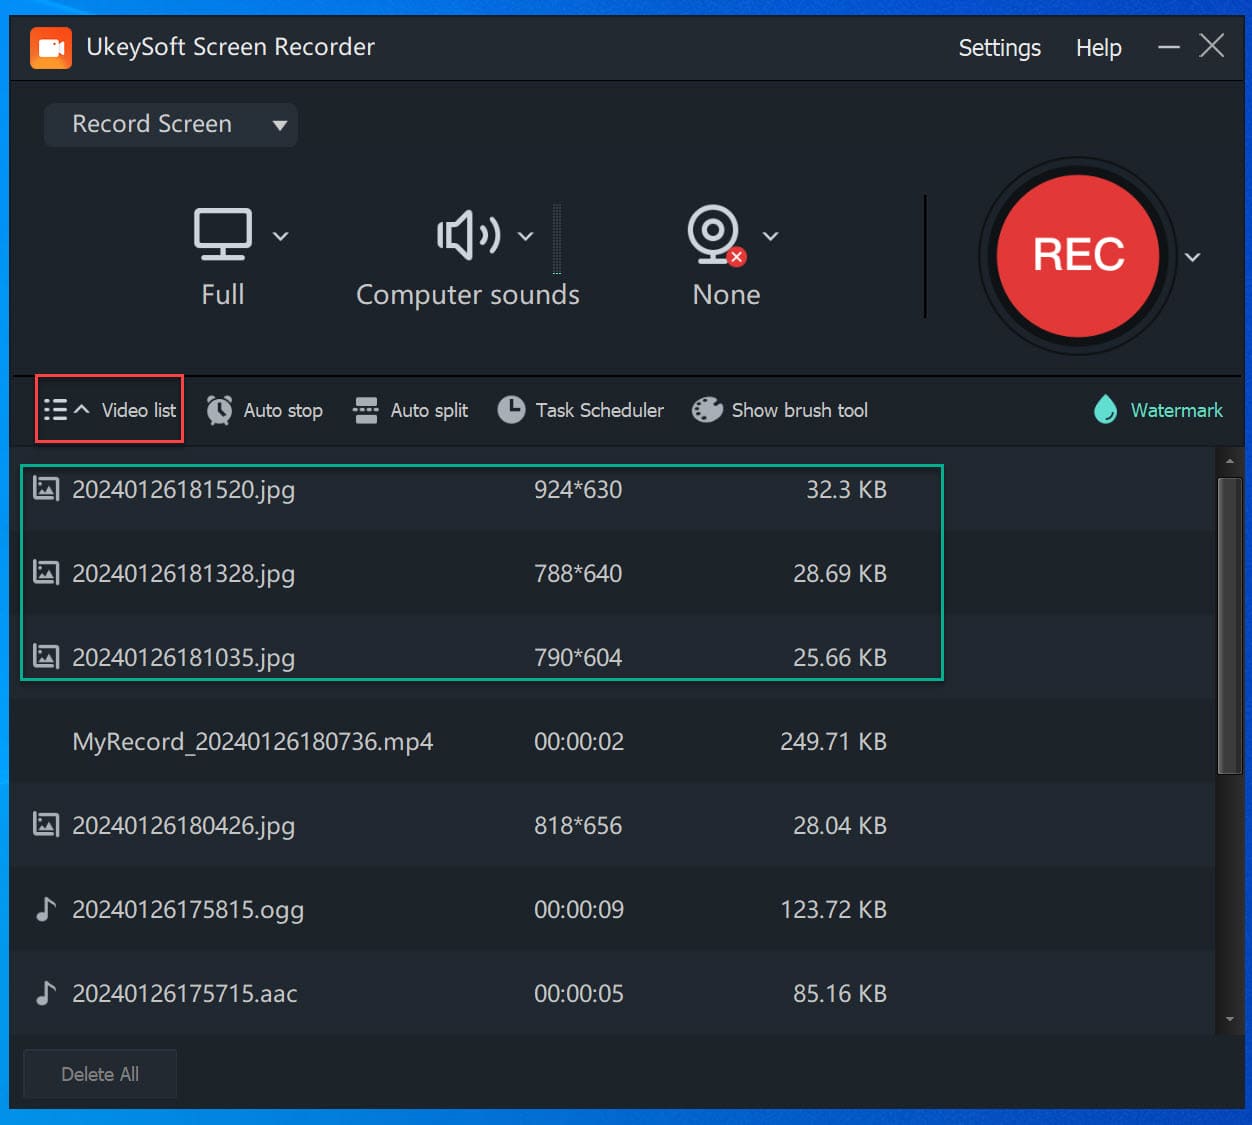Open Auto stop settings
This screenshot has width=1252, height=1125.
283,411
